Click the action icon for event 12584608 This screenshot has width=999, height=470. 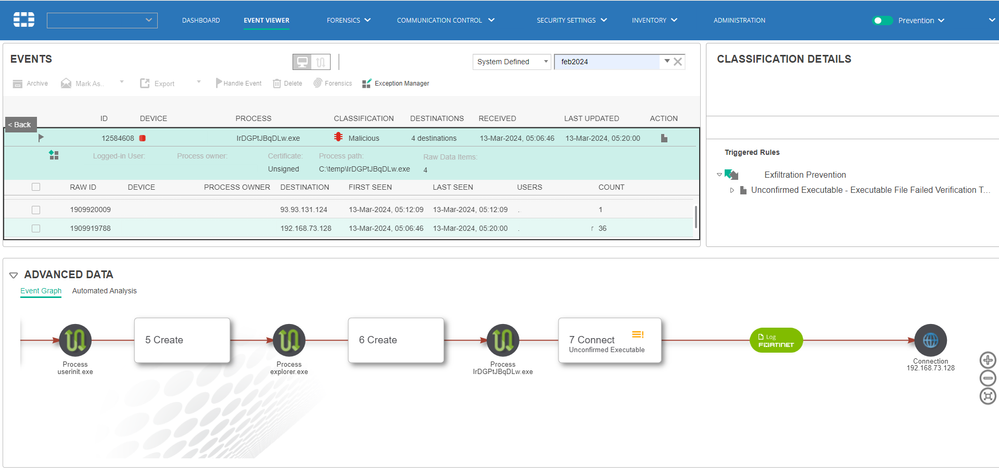pyautogui.click(x=664, y=138)
